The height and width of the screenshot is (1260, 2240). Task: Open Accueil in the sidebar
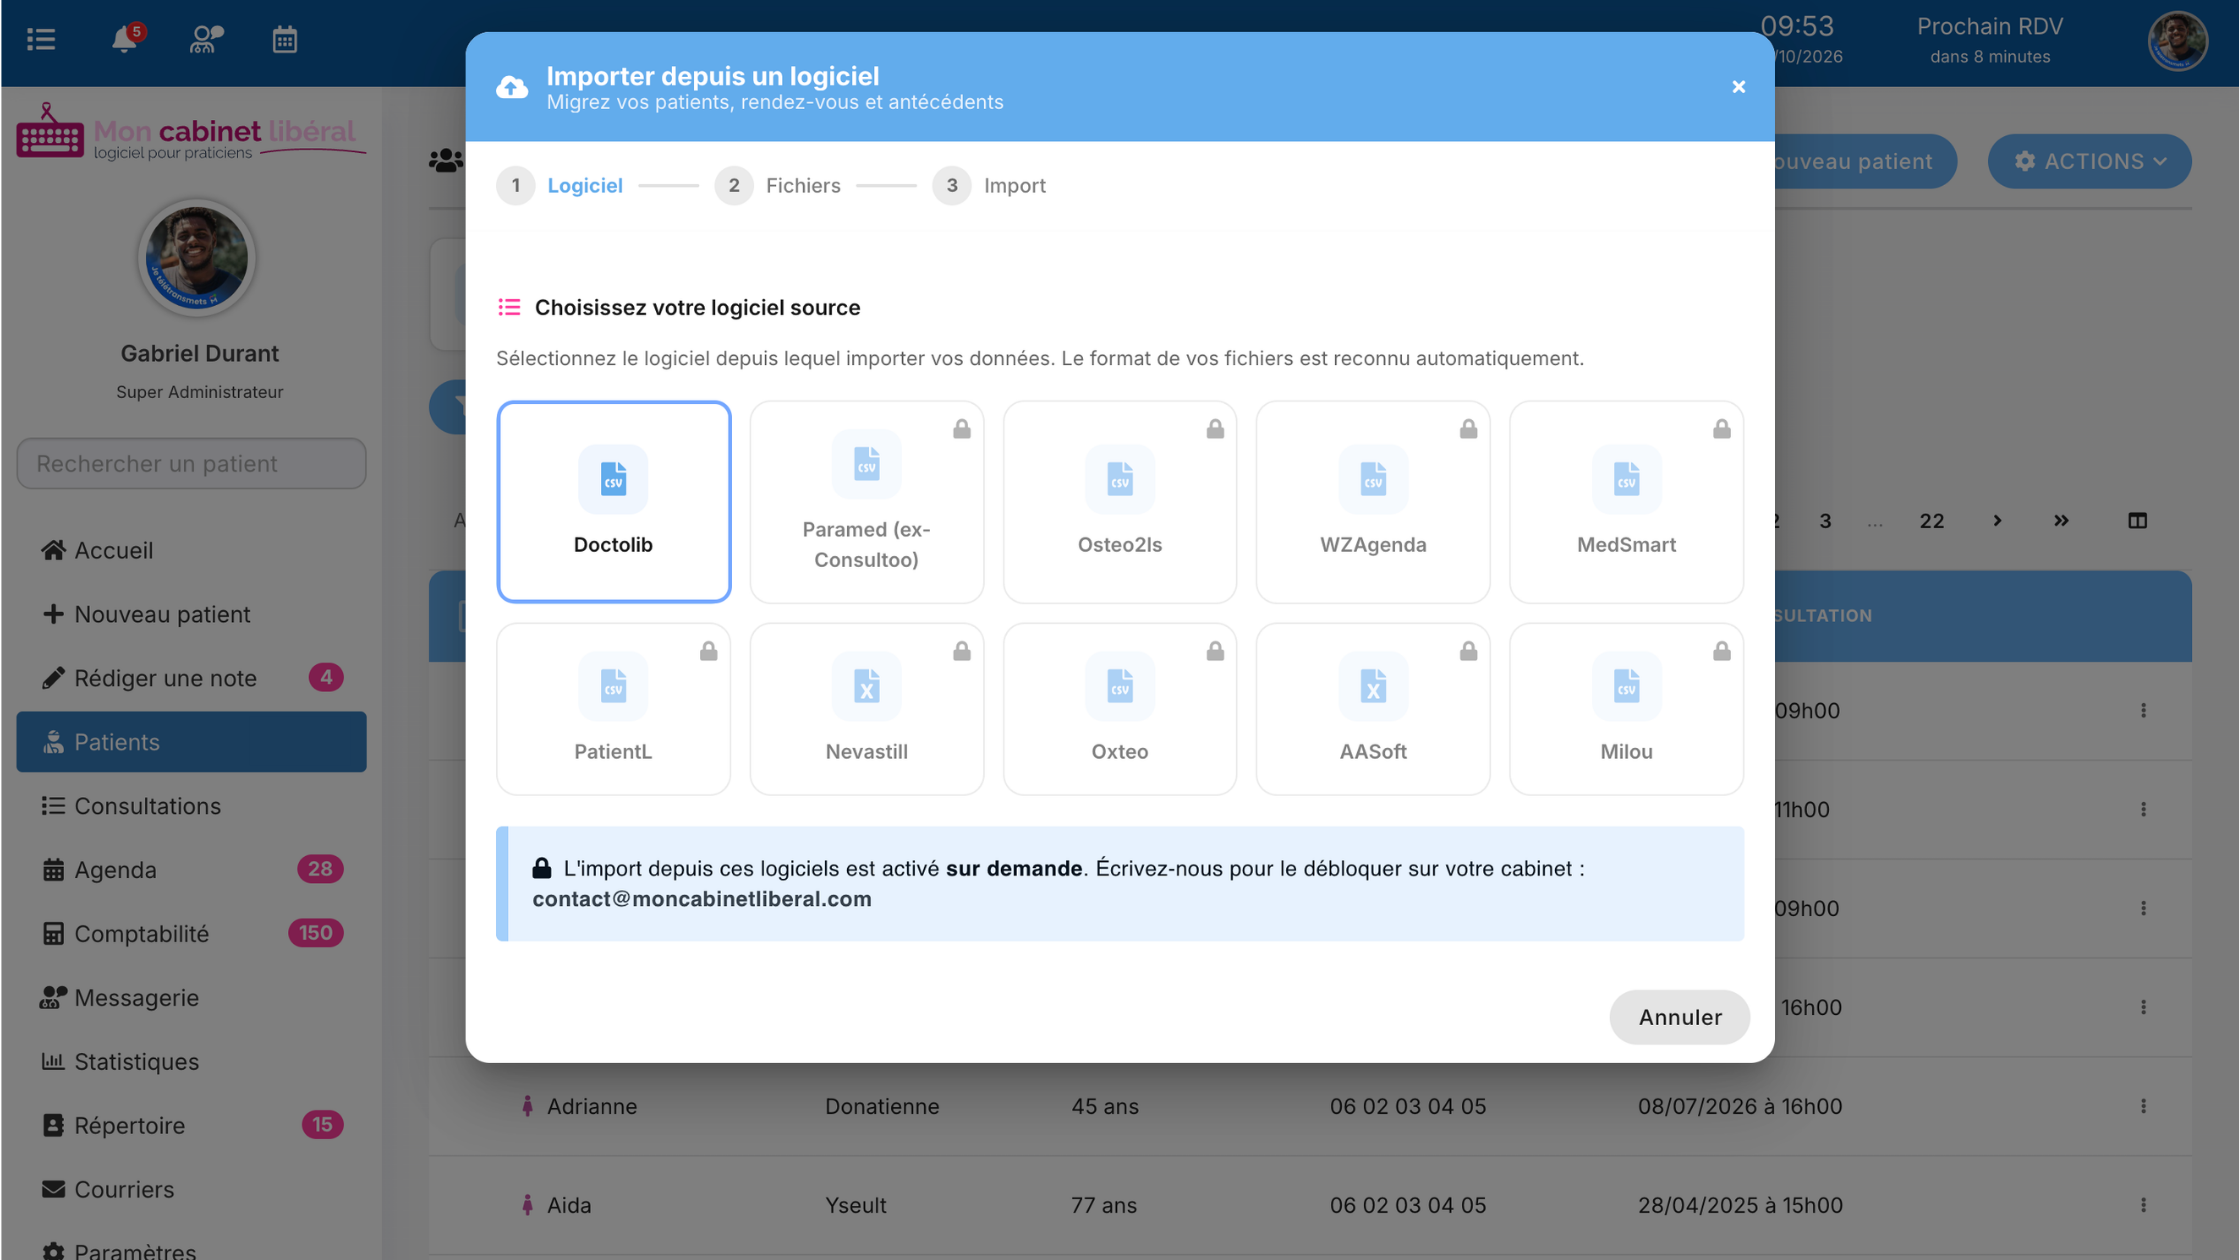click(x=191, y=550)
